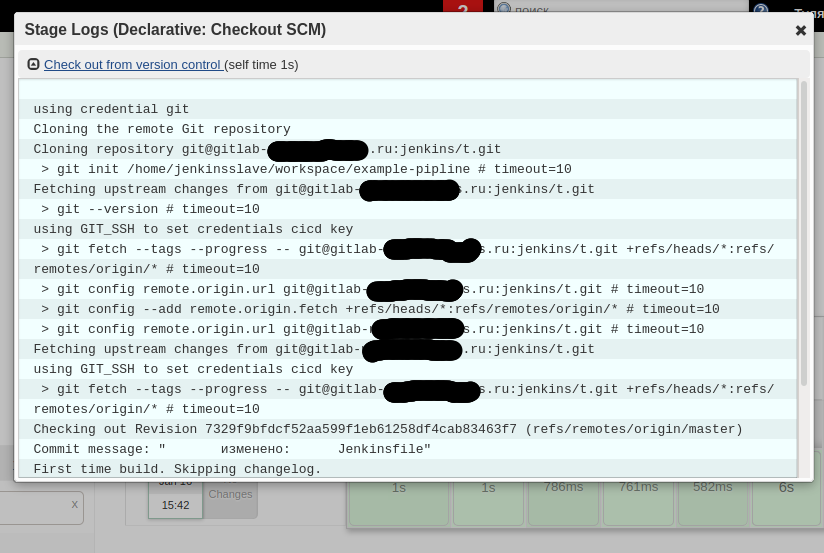This screenshot has width=824, height=553.
Task: Open Check out from version control link
Action: 132,64
